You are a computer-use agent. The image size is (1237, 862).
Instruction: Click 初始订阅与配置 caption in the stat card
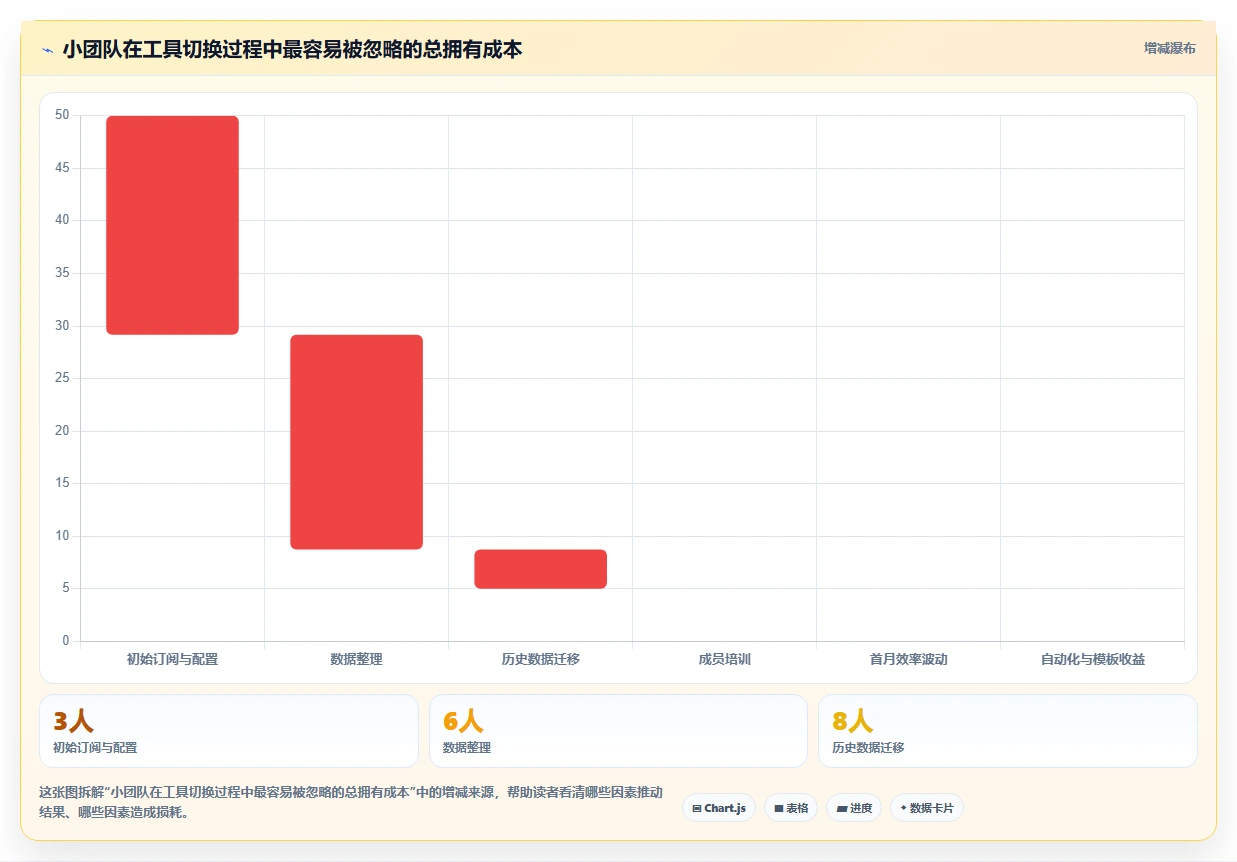pyautogui.click(x=95, y=748)
